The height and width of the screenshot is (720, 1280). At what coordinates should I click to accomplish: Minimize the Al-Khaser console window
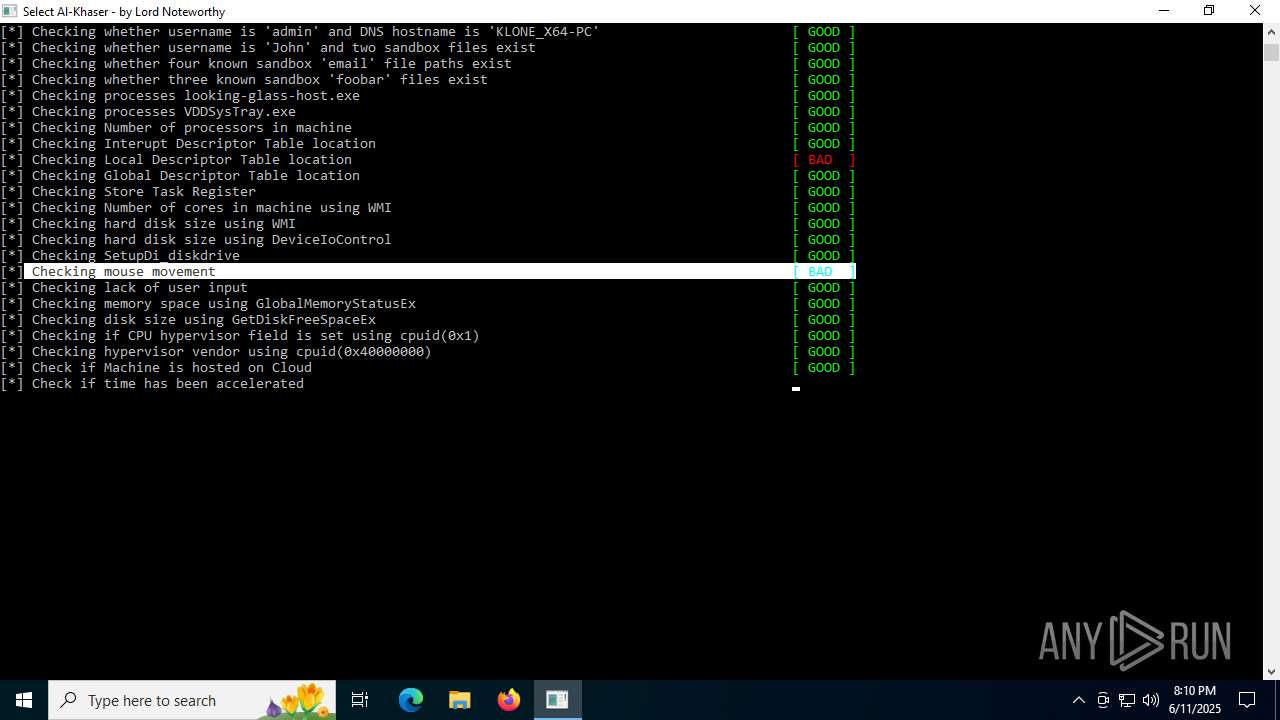coord(1164,11)
